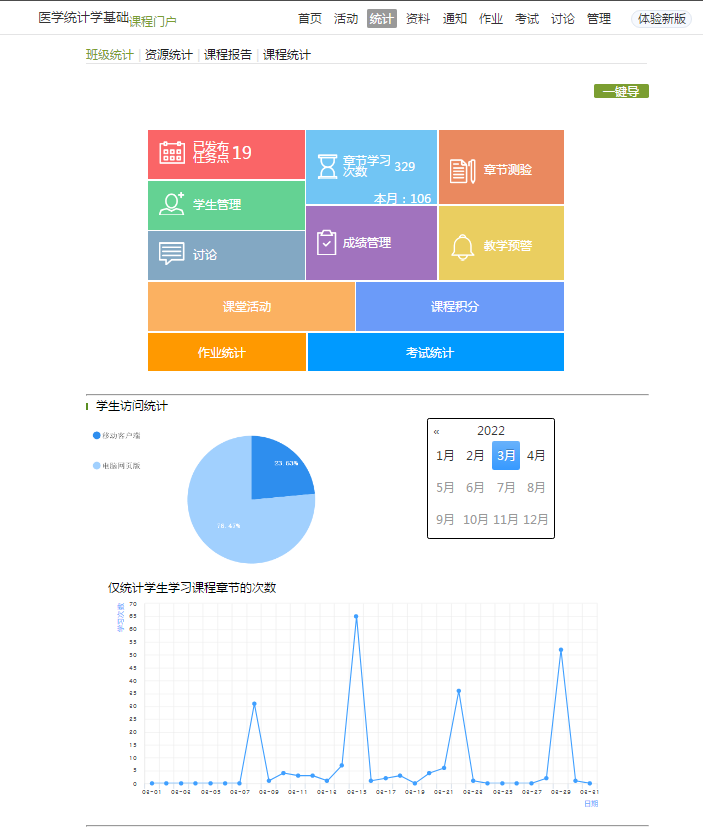The image size is (703, 830).
Task: Open the top-bar 讨论 menu item
Action: coord(562,19)
